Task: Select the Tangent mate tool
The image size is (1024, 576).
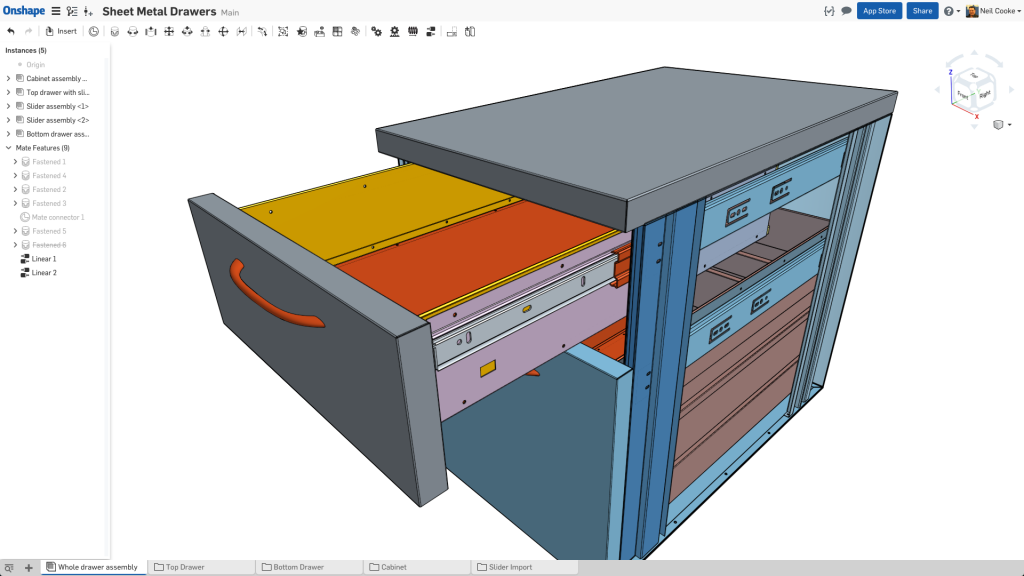Action: click(262, 31)
